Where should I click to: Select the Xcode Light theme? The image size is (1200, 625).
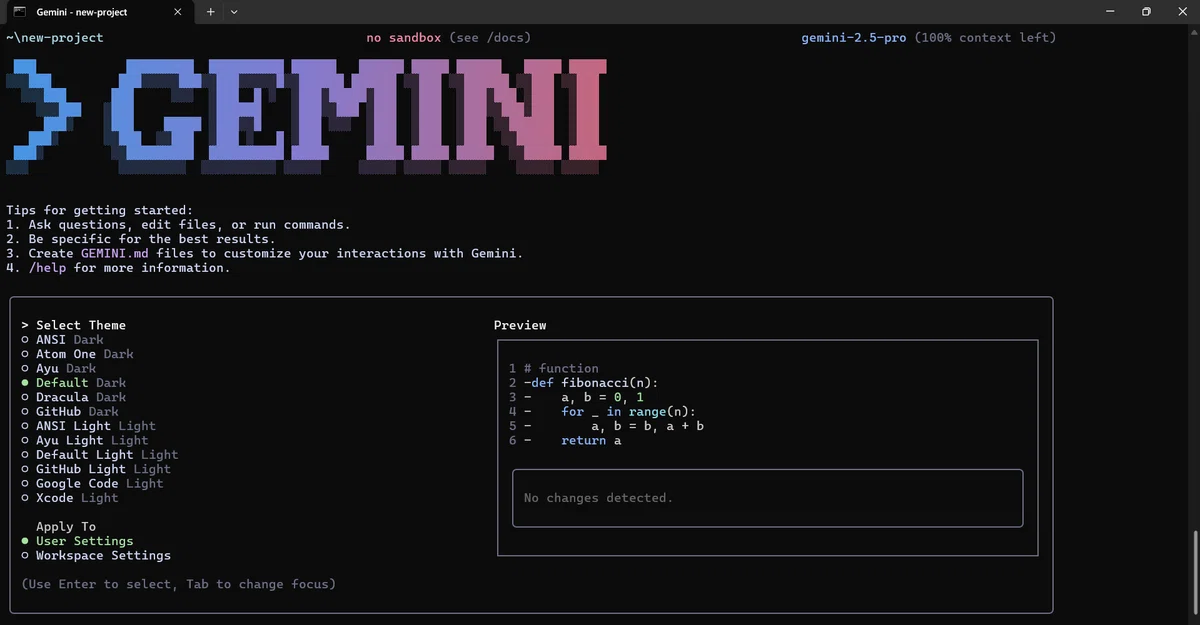(69, 498)
